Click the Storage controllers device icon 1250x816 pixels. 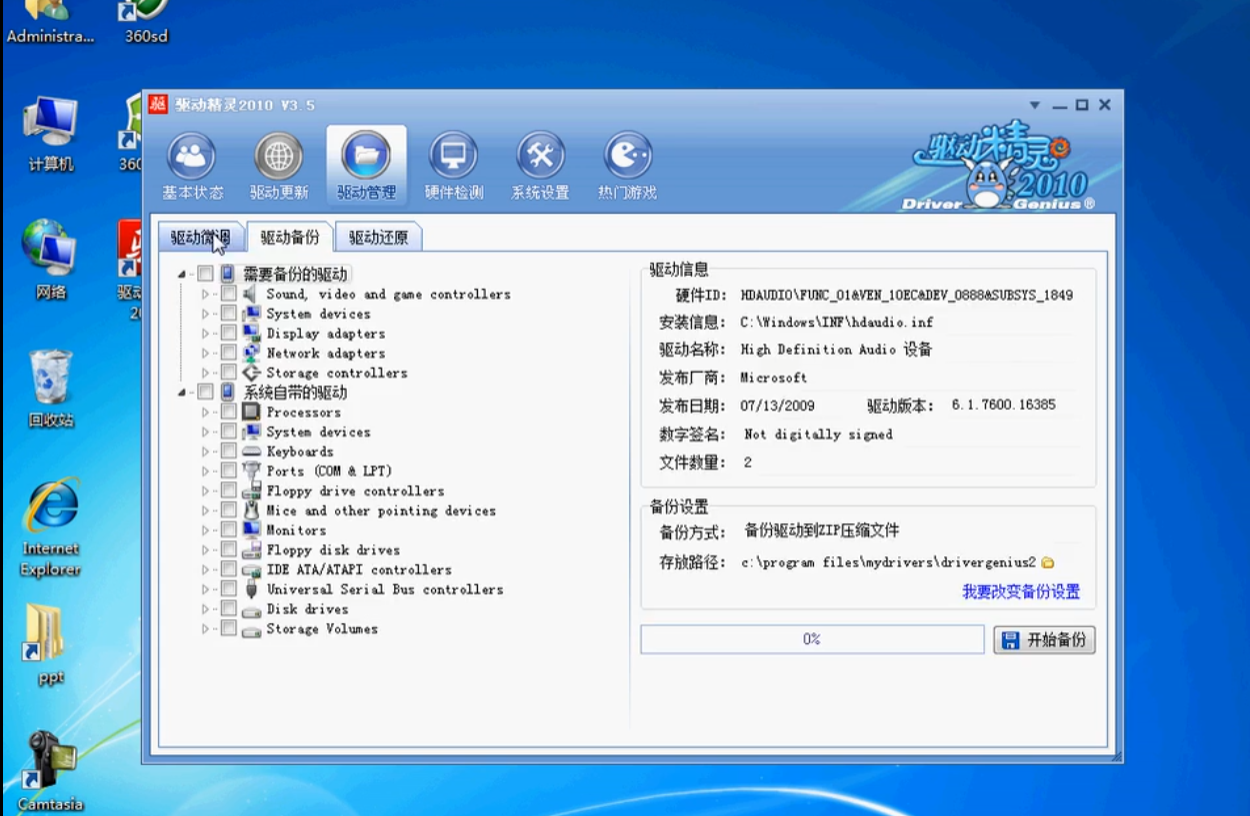[250, 373]
